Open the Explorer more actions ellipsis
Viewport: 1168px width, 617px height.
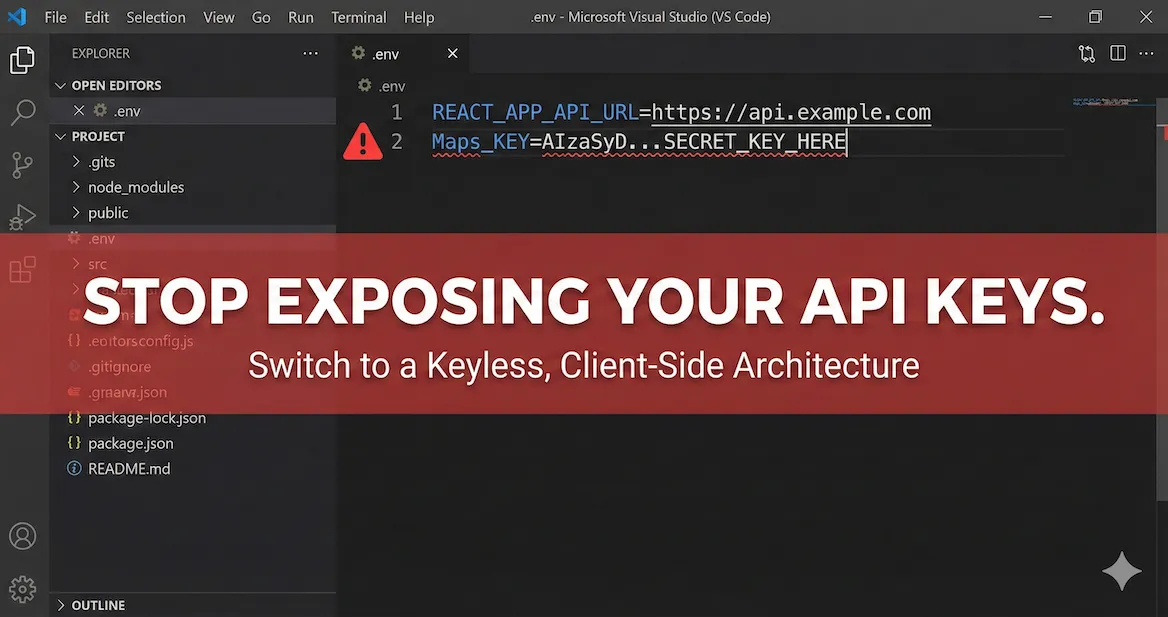(x=309, y=52)
